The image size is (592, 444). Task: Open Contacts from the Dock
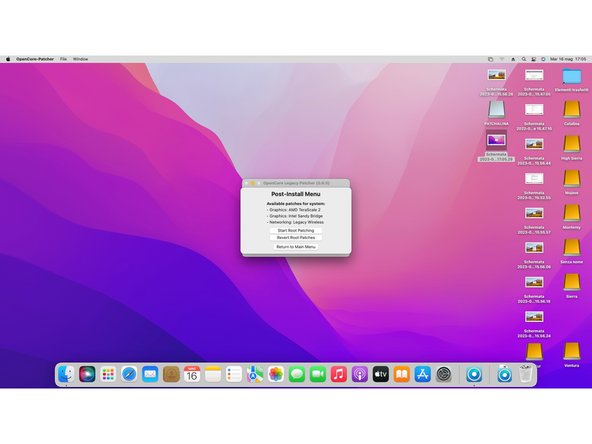click(171, 374)
